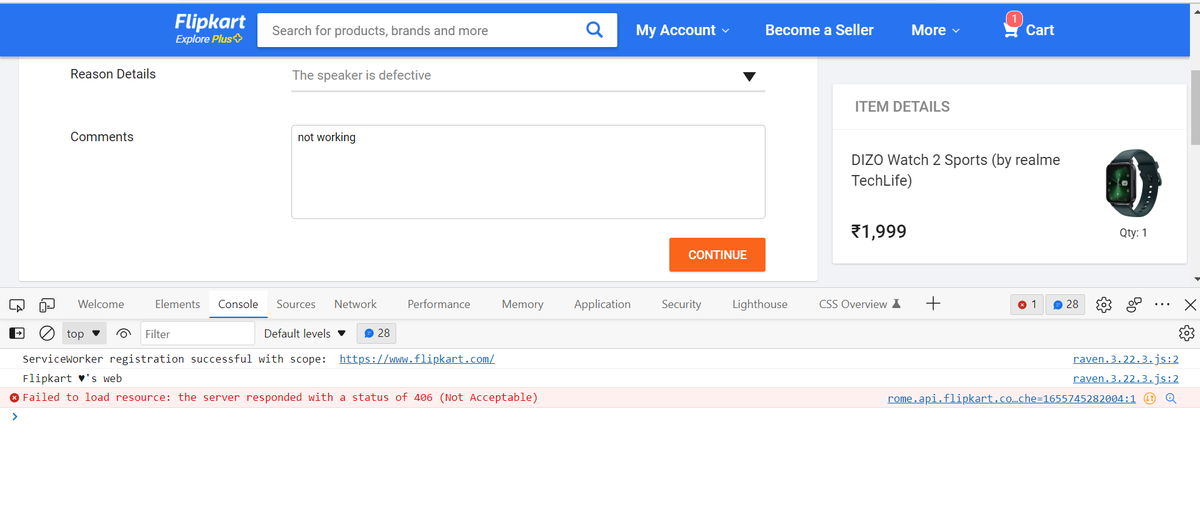Screen dimensions: 1200x527
Task: Open the Security tab
Action: click(x=681, y=304)
